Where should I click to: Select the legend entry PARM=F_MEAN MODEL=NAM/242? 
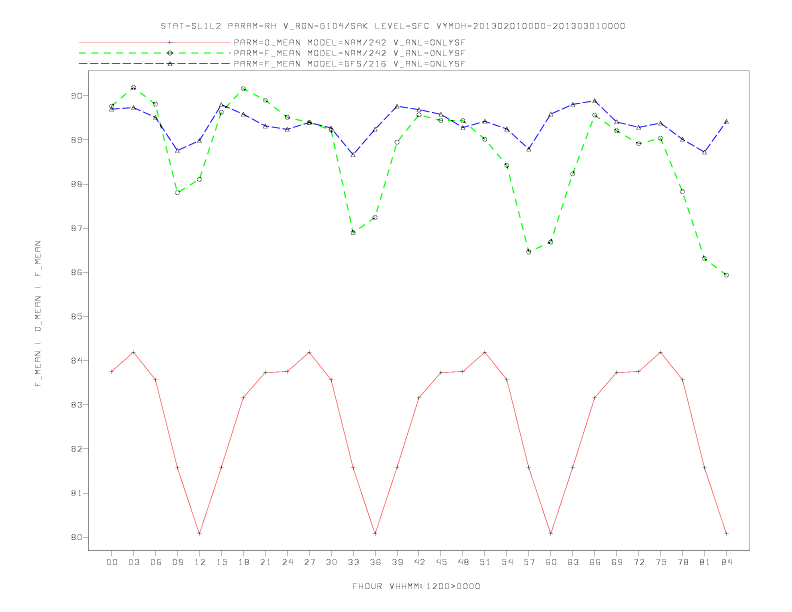pos(350,53)
